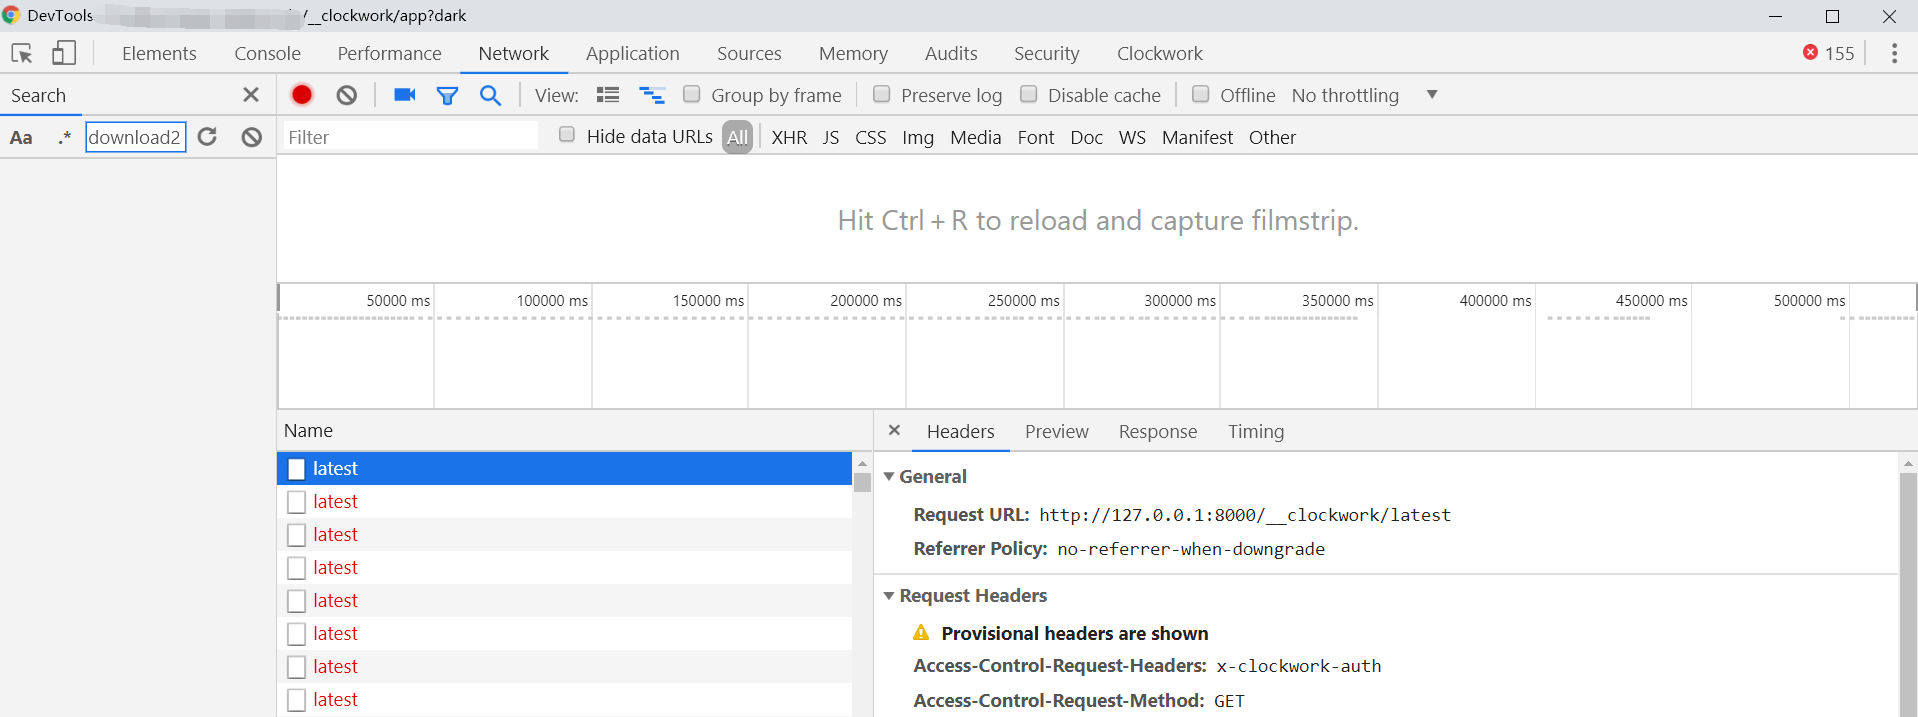Viewport: 1918px width, 717px height.
Task: Filter requests by Doc
Action: tap(1086, 137)
